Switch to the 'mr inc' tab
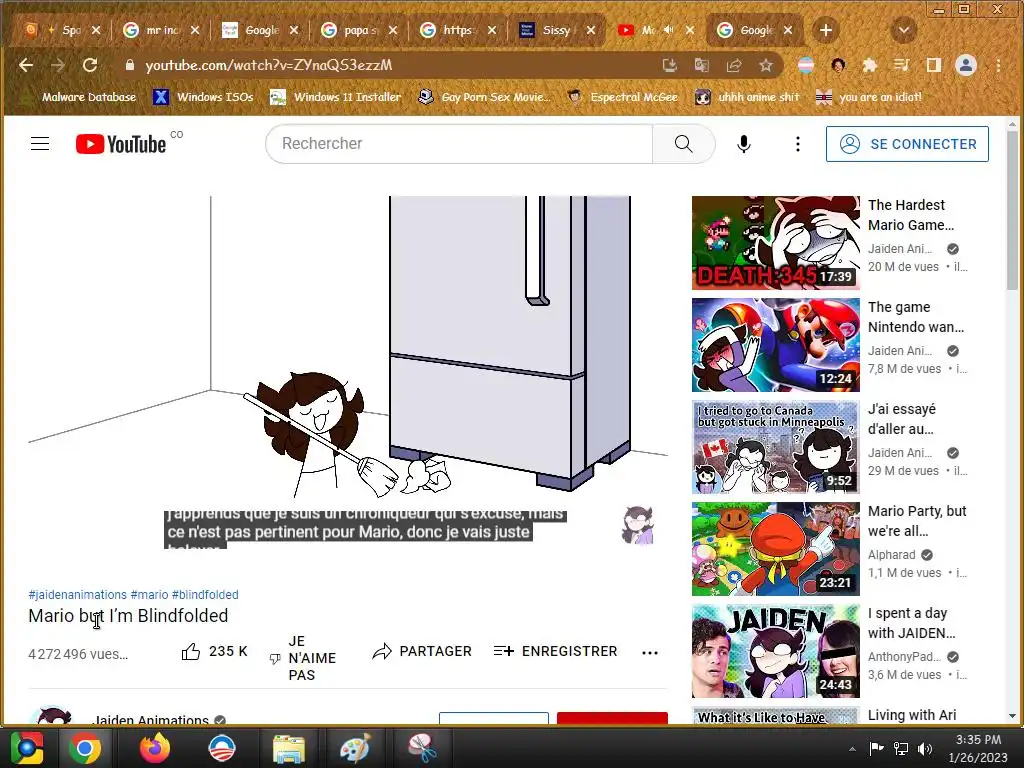Viewport: 1024px width, 768px height. (161, 30)
